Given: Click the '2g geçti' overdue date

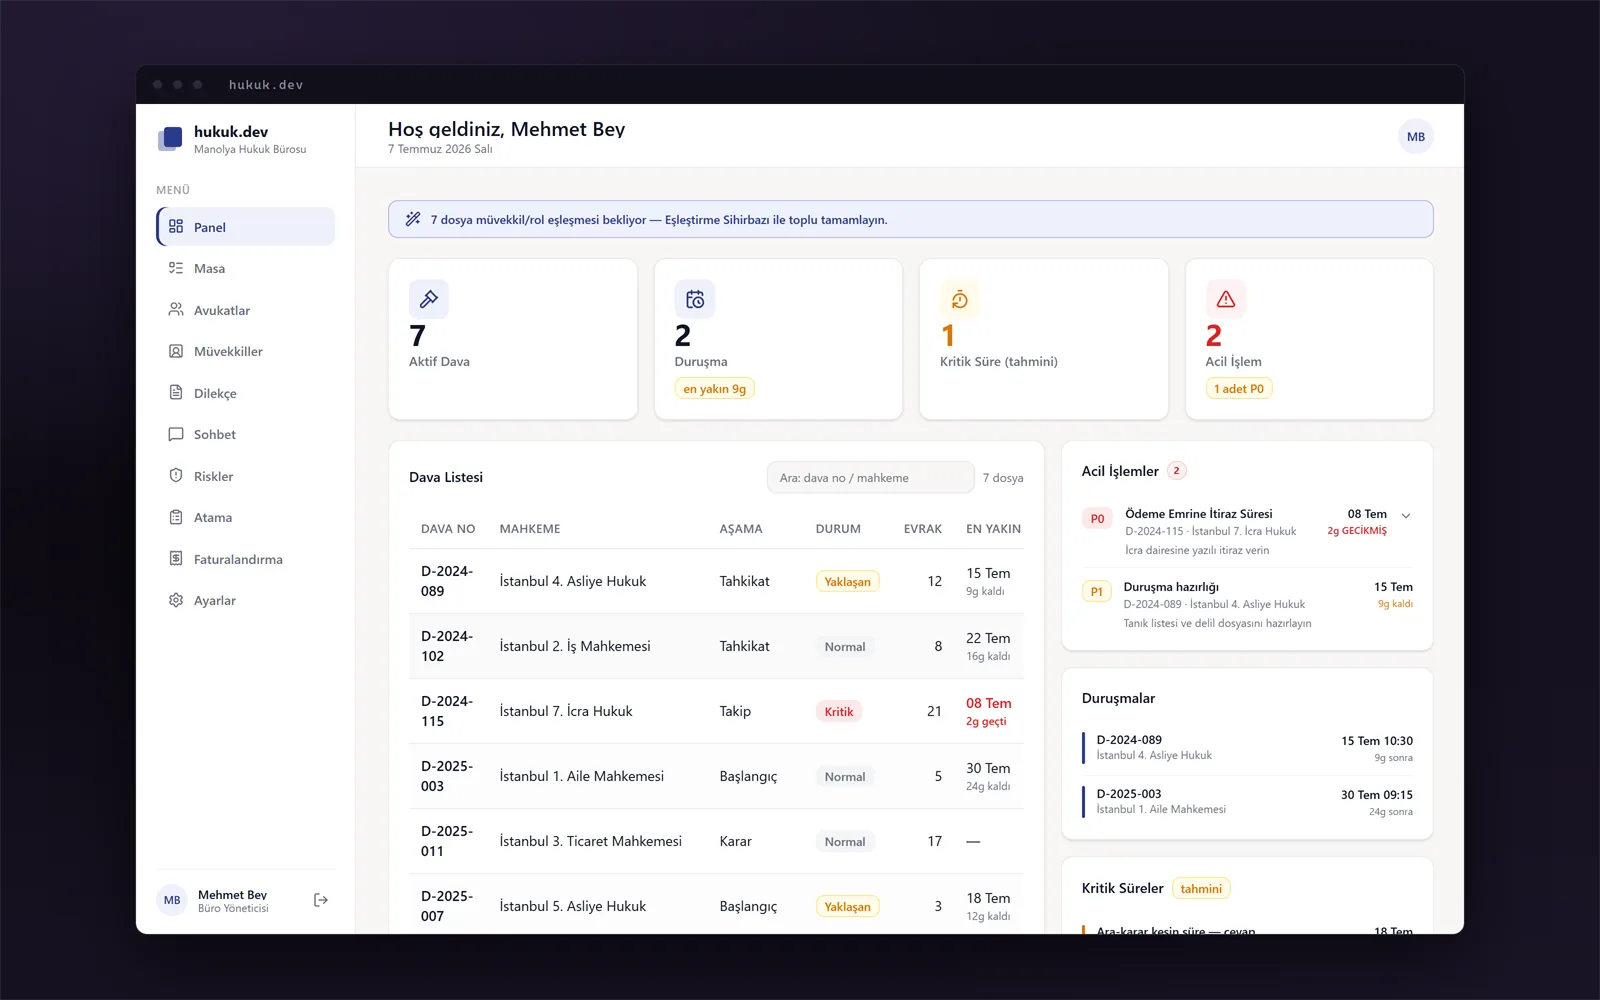Looking at the screenshot, I should [x=986, y=722].
